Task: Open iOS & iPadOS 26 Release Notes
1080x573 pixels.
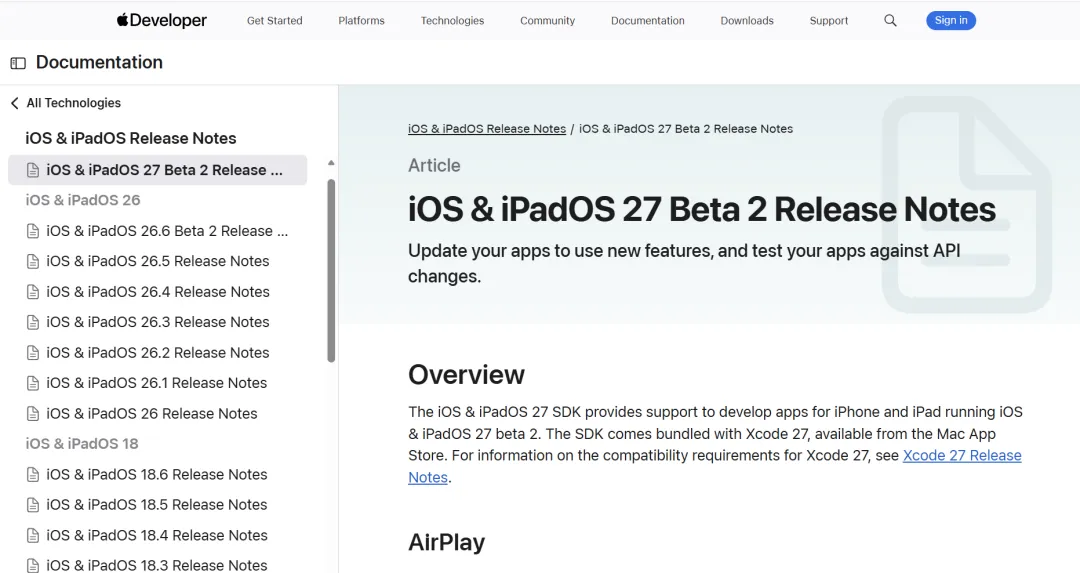Action: point(152,414)
